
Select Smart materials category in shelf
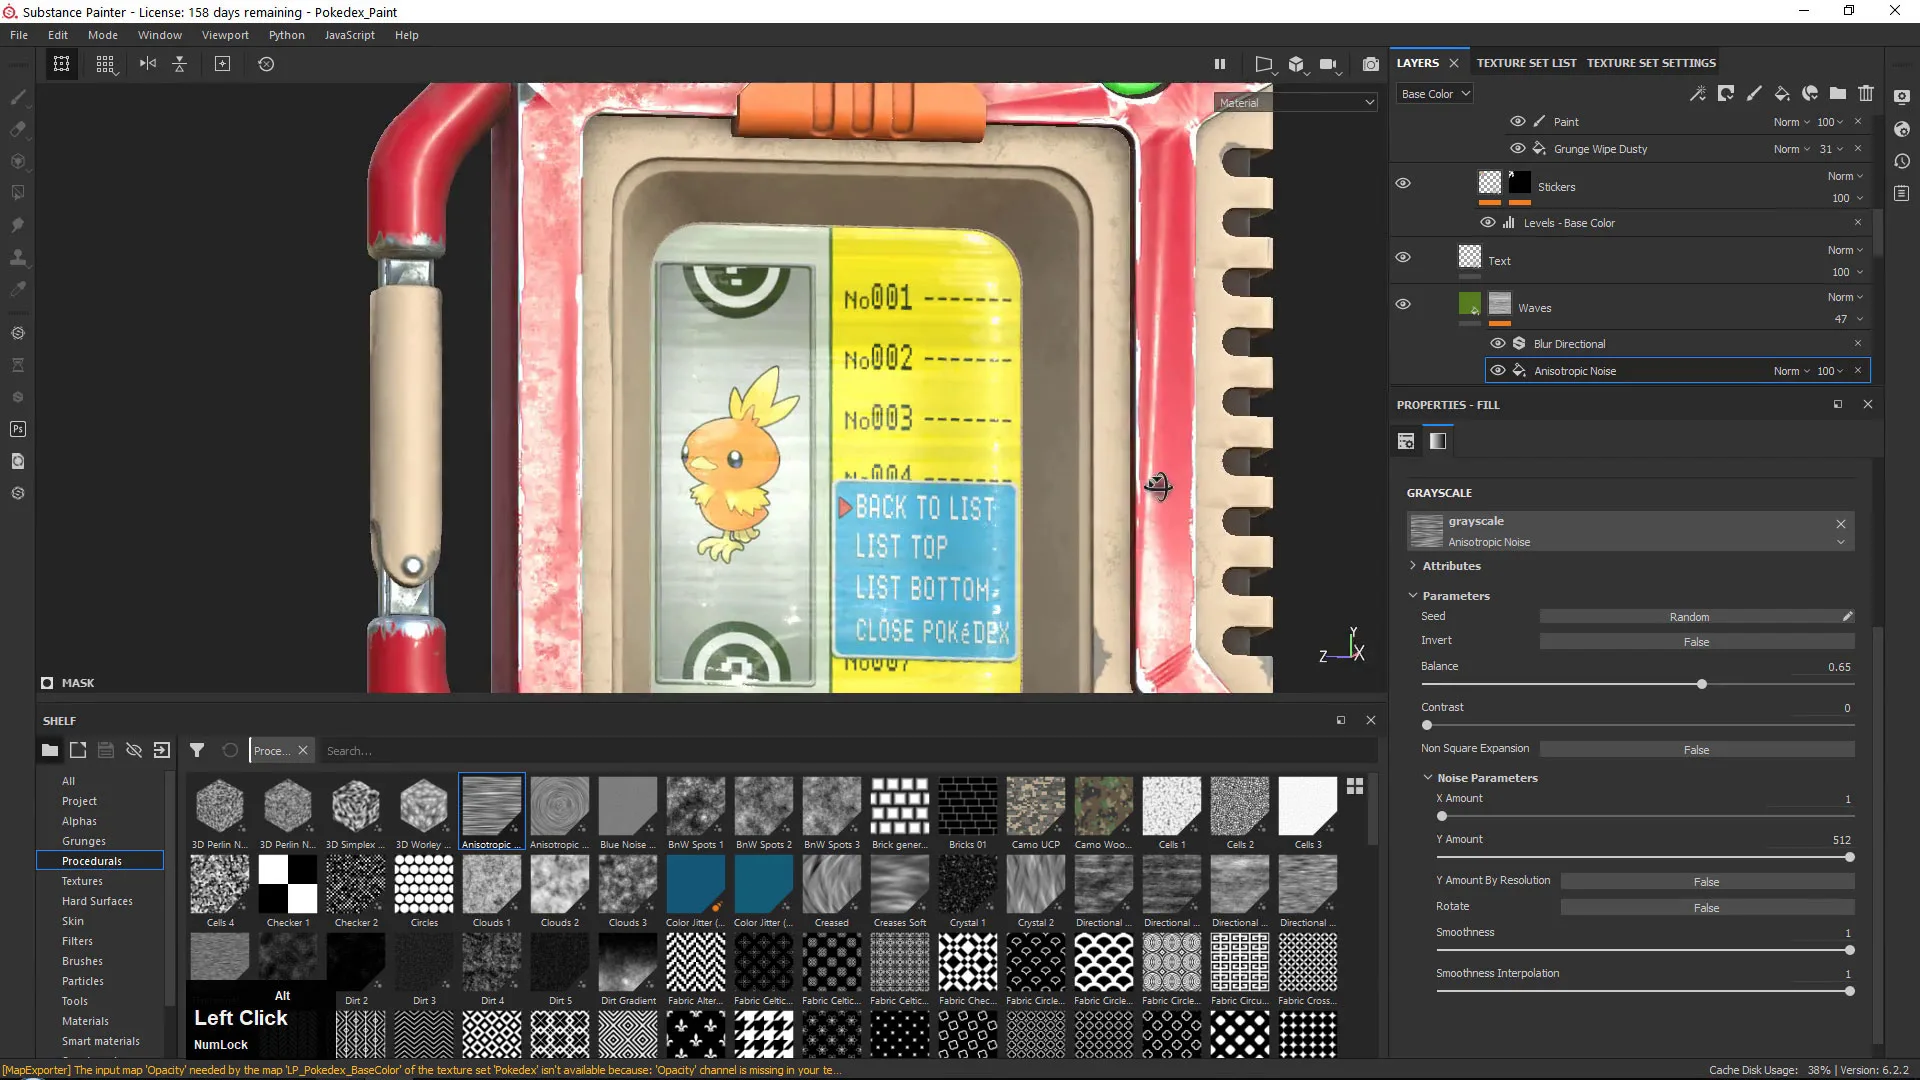coord(100,1041)
